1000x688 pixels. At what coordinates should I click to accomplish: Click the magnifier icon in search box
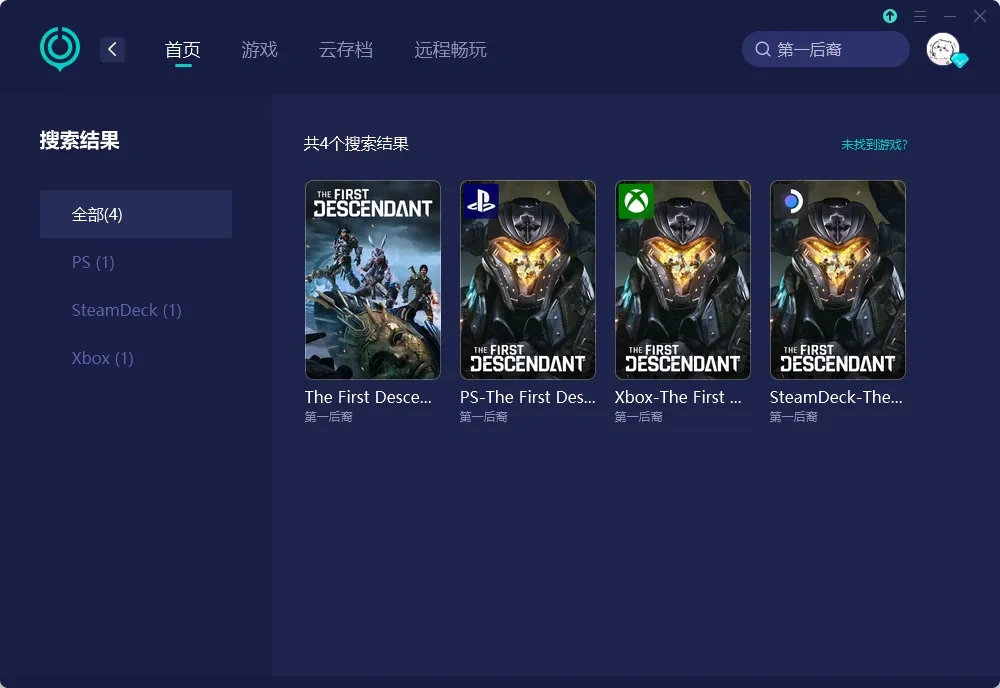tap(762, 49)
